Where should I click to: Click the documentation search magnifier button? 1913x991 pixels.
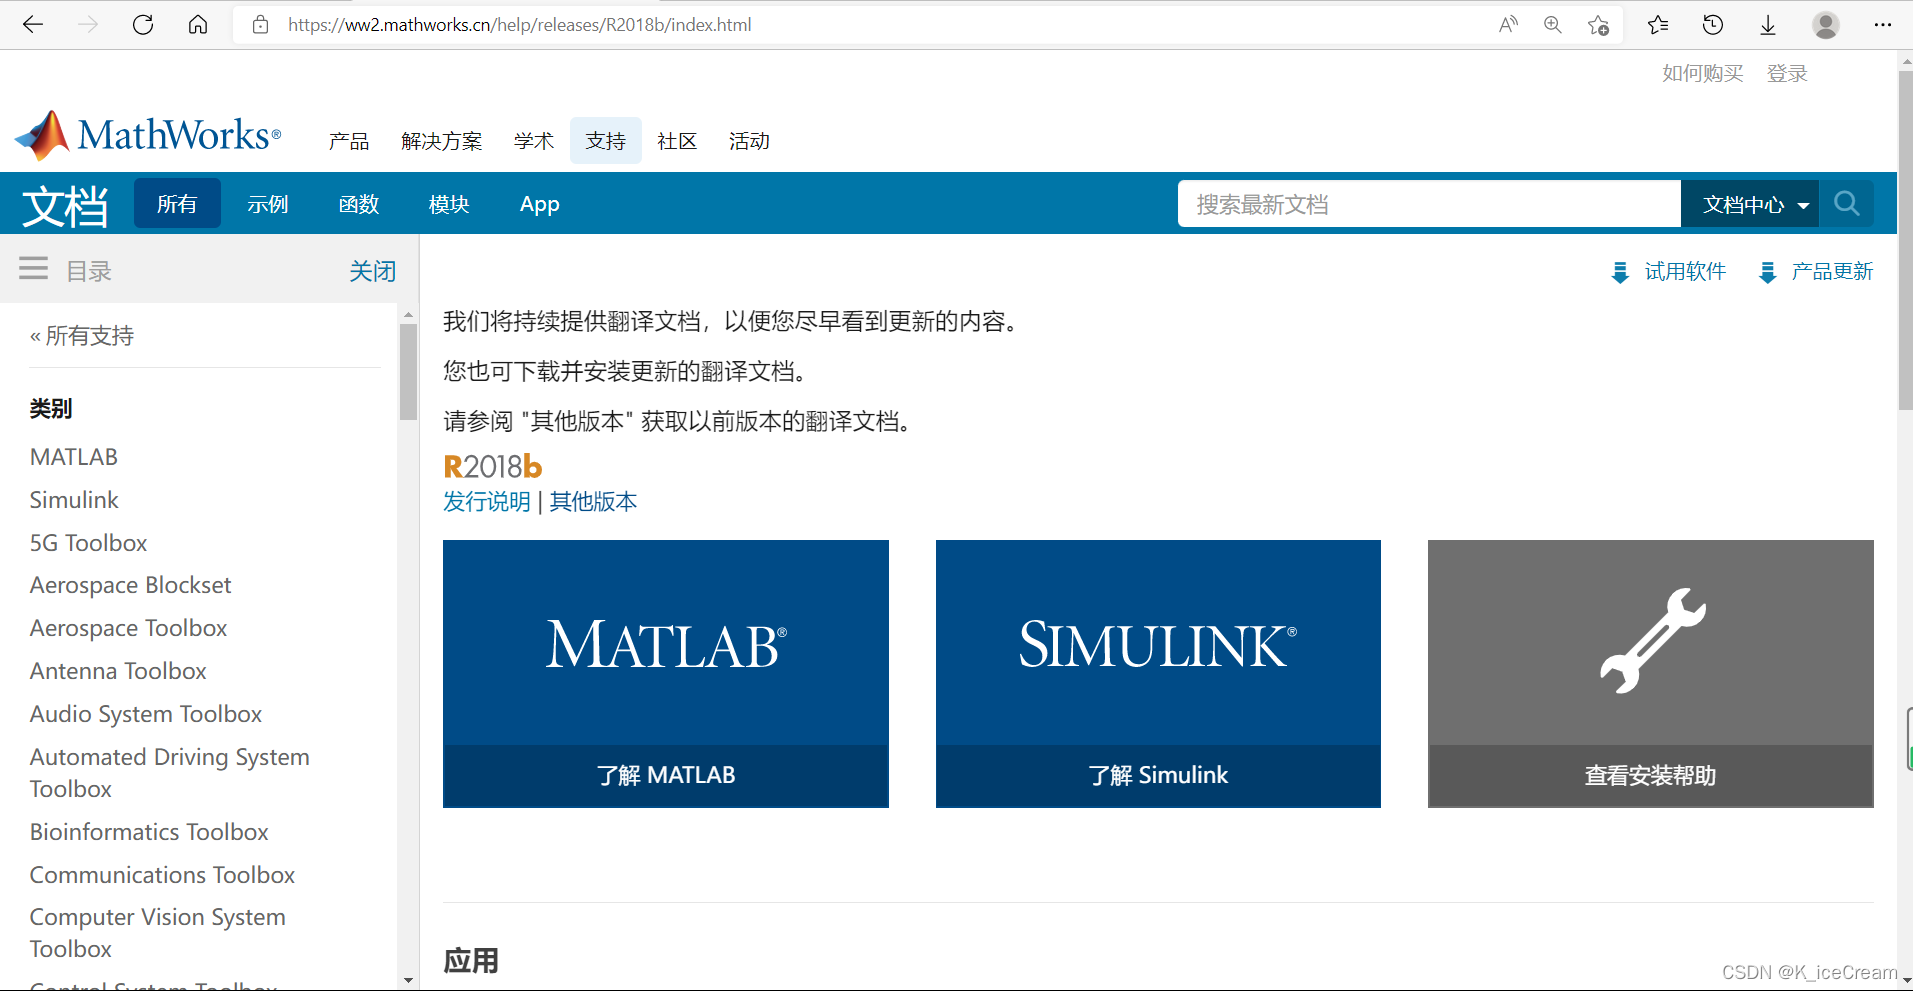click(1846, 204)
